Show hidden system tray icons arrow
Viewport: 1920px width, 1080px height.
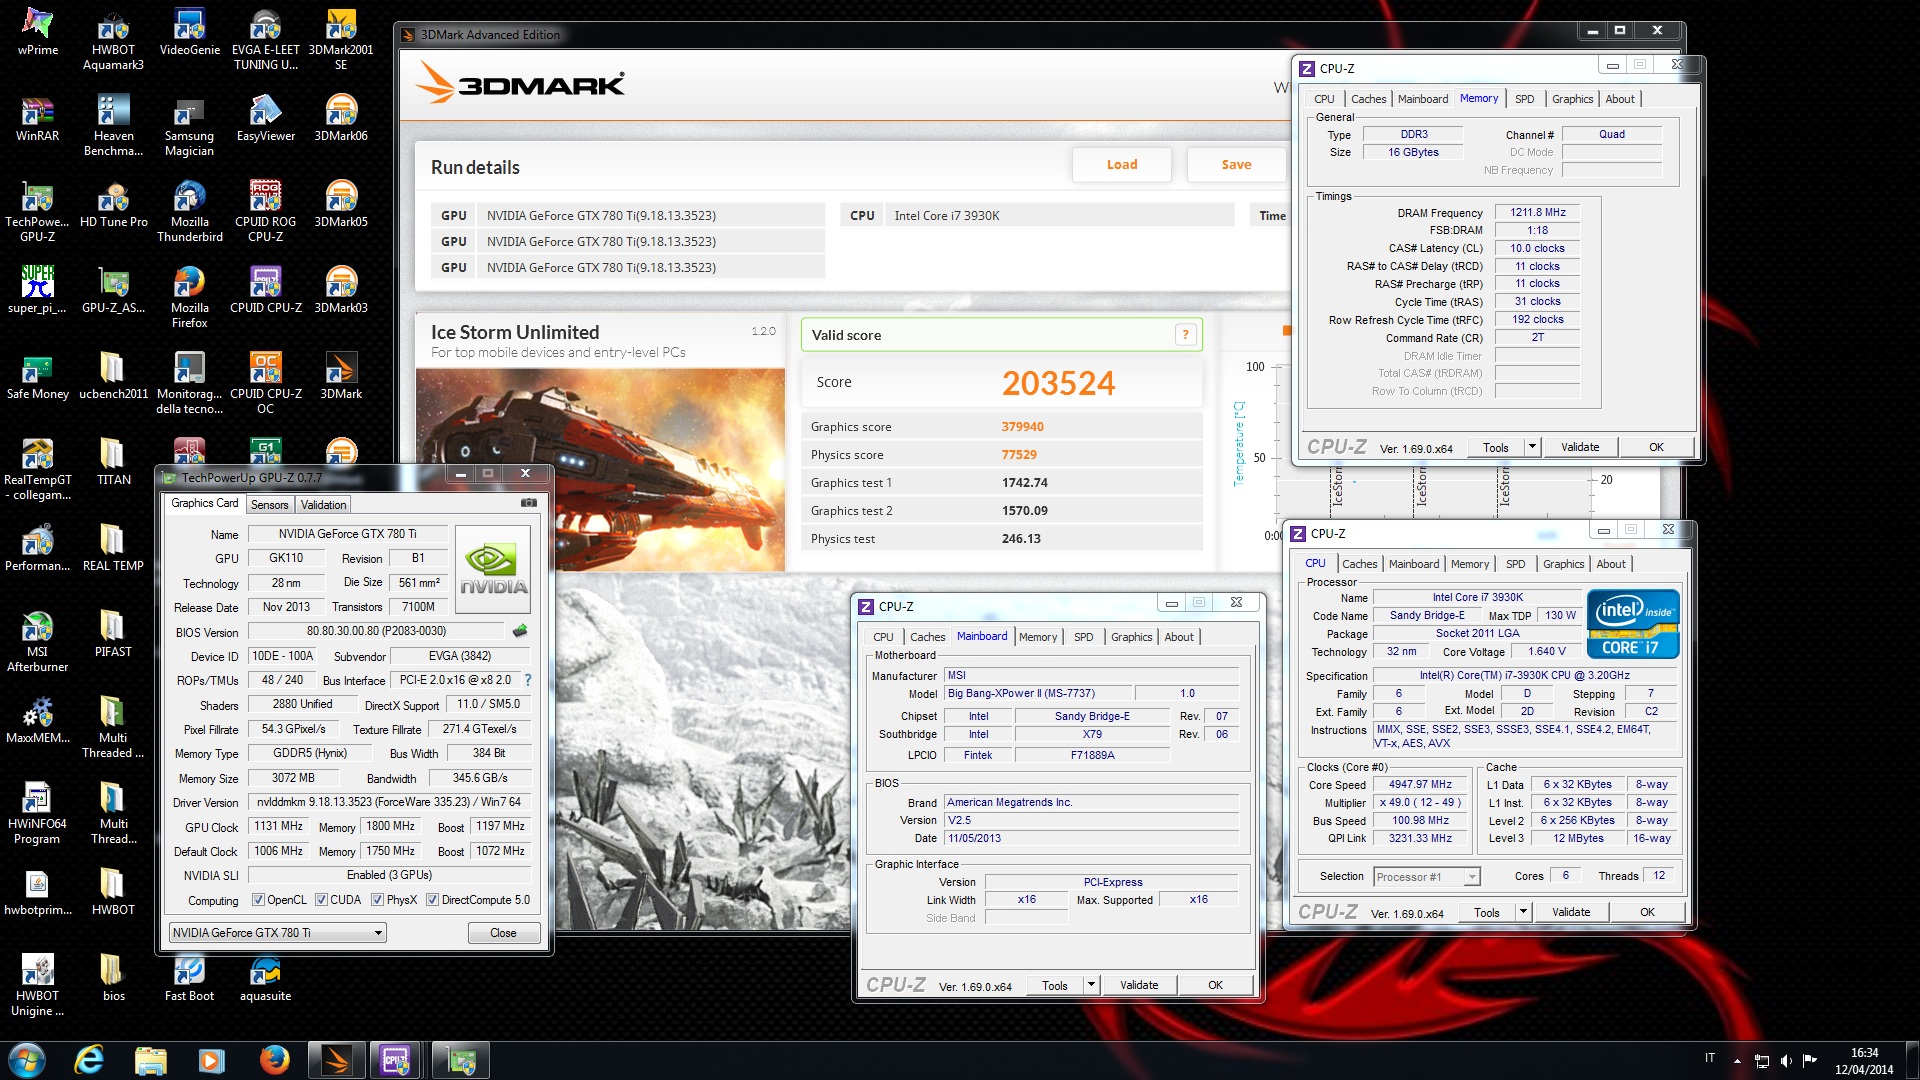[1737, 1060]
